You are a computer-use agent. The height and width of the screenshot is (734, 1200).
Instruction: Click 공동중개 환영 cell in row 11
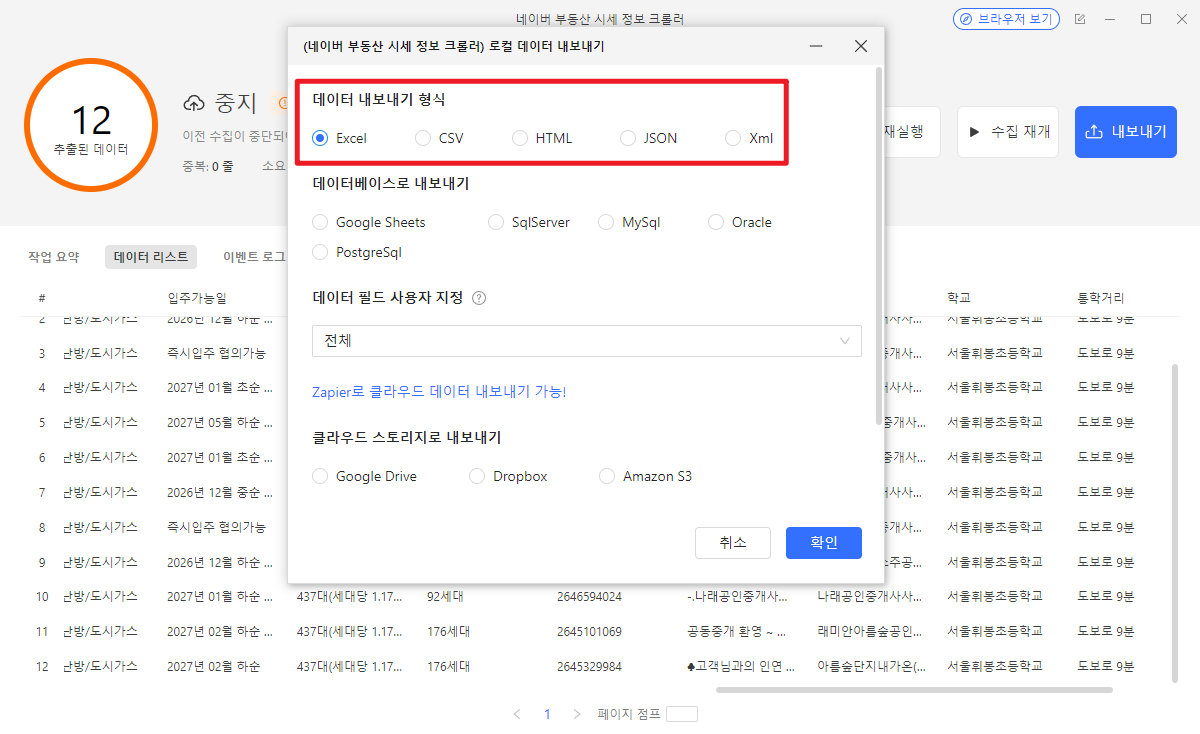(736, 632)
